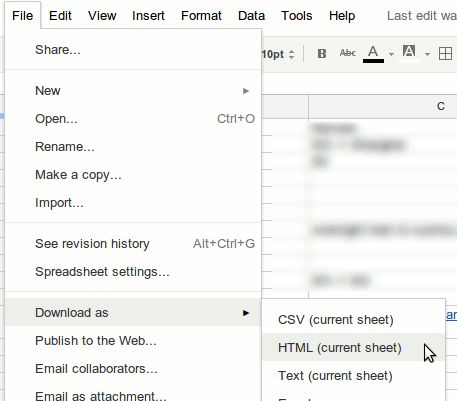This screenshot has width=457, height=401.
Task: Expand the New submenu
Action: (x=133, y=91)
